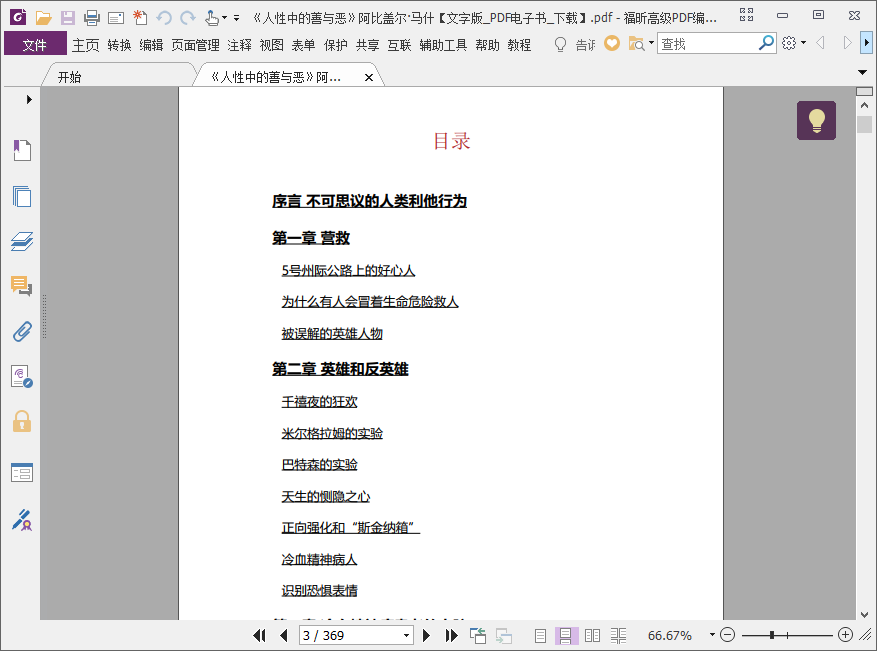The height and width of the screenshot is (651, 877).
Task: Open the Bookmarks panel icon
Action: 22,150
